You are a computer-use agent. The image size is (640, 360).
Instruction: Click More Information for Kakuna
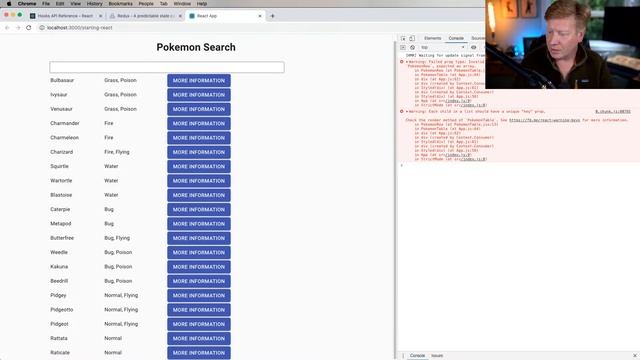click(199, 267)
